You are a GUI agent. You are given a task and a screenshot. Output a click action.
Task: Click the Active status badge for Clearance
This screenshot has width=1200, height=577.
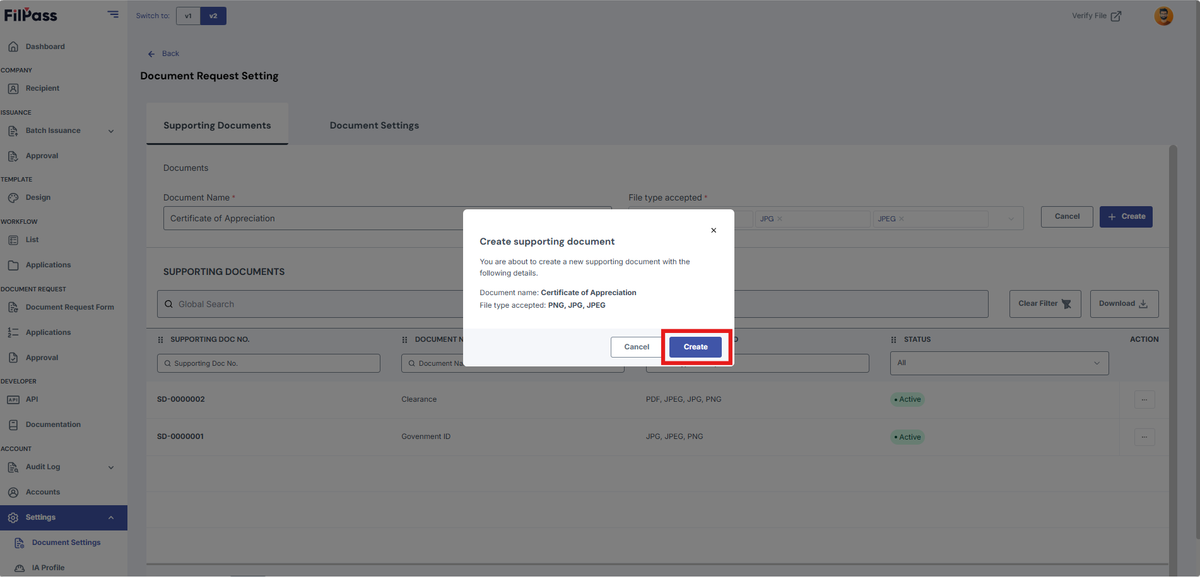(x=908, y=399)
